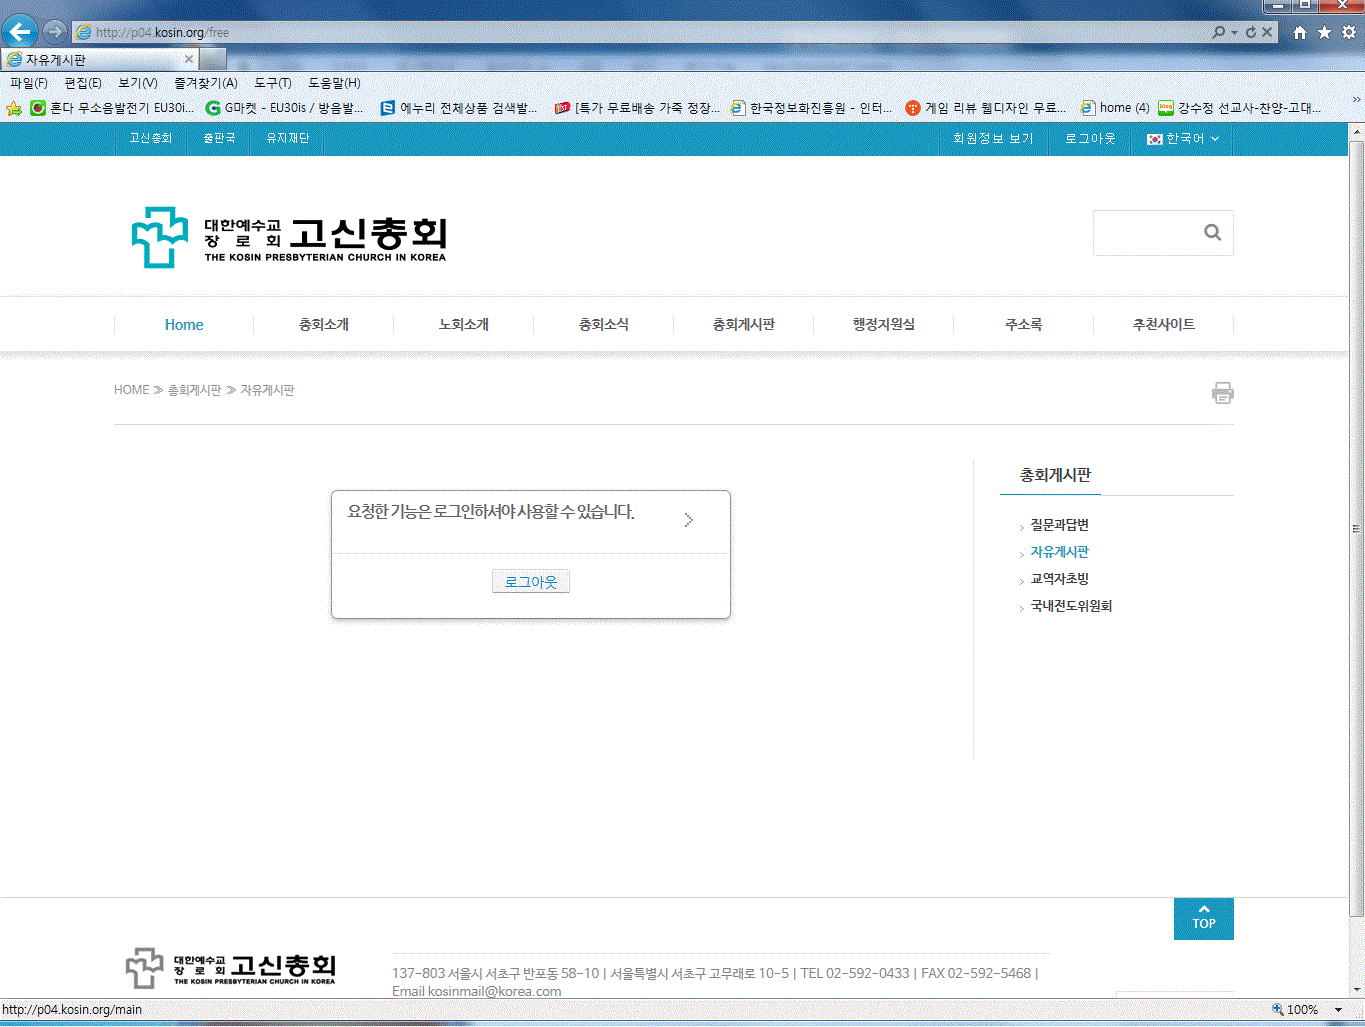Image resolution: width=1365 pixels, height=1027 pixels.
Task: Click the magnifier search icon on site
Action: 1212,233
